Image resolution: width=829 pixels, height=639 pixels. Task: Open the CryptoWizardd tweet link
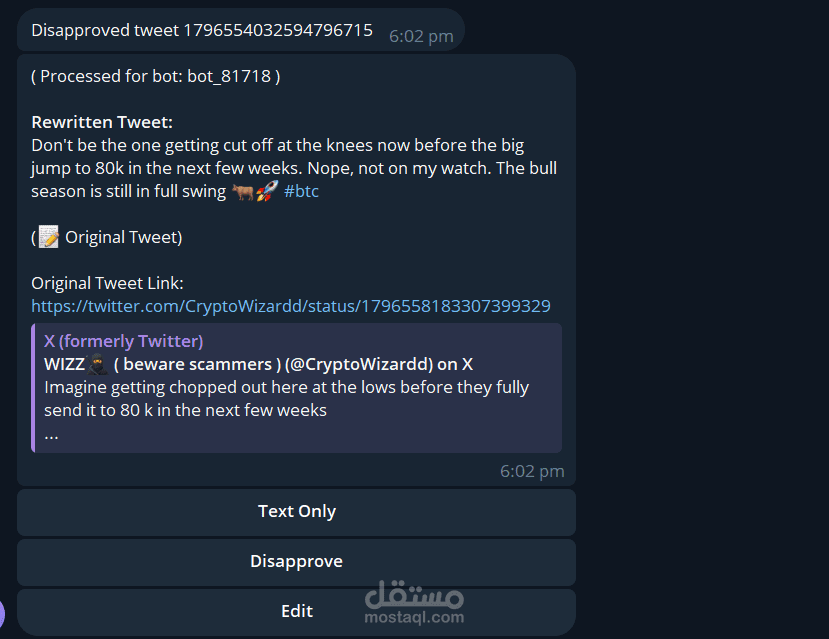[x=291, y=306]
